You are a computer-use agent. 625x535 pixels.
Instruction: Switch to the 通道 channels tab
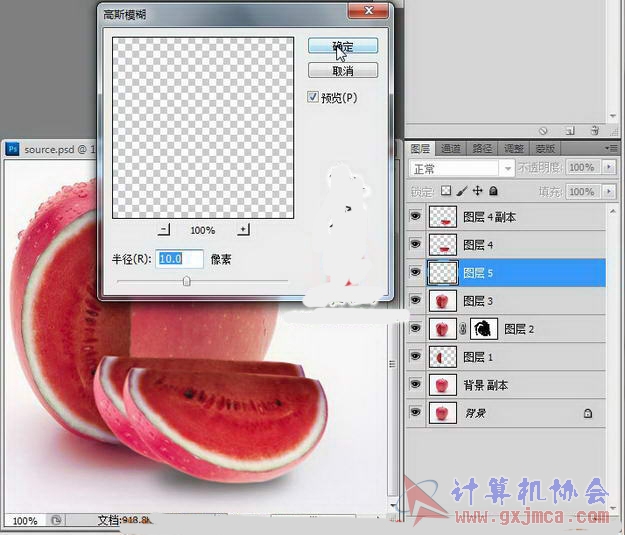coord(451,148)
